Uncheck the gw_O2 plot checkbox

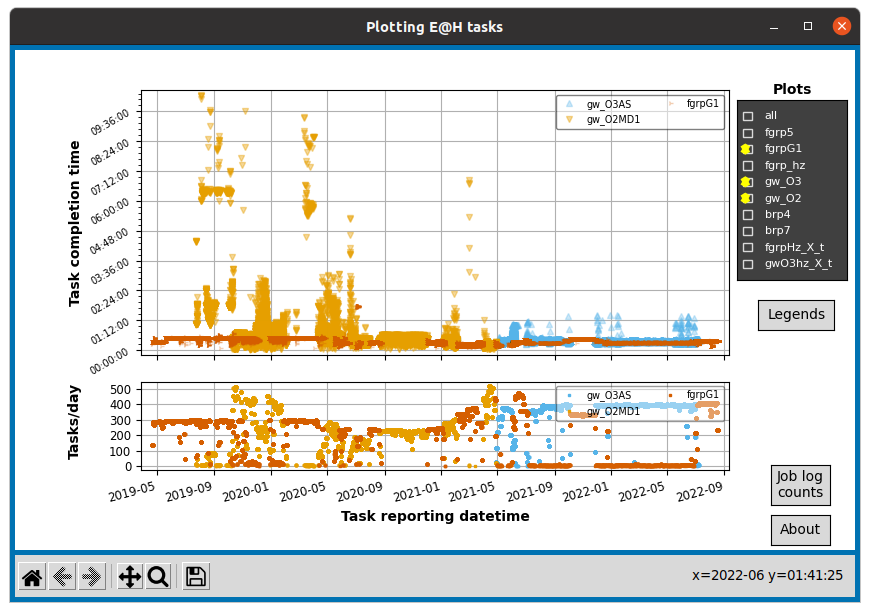pos(747,198)
